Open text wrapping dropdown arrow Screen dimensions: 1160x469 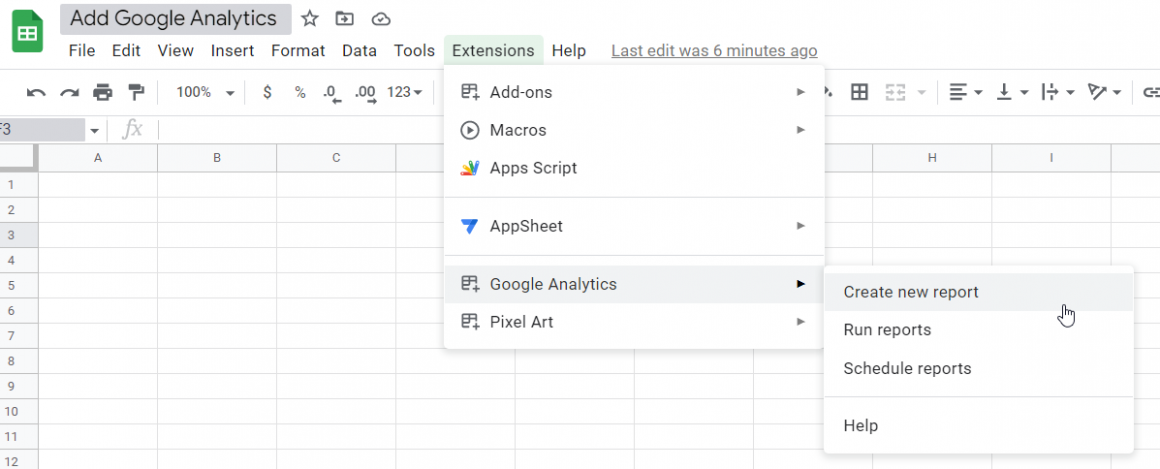tap(1070, 92)
